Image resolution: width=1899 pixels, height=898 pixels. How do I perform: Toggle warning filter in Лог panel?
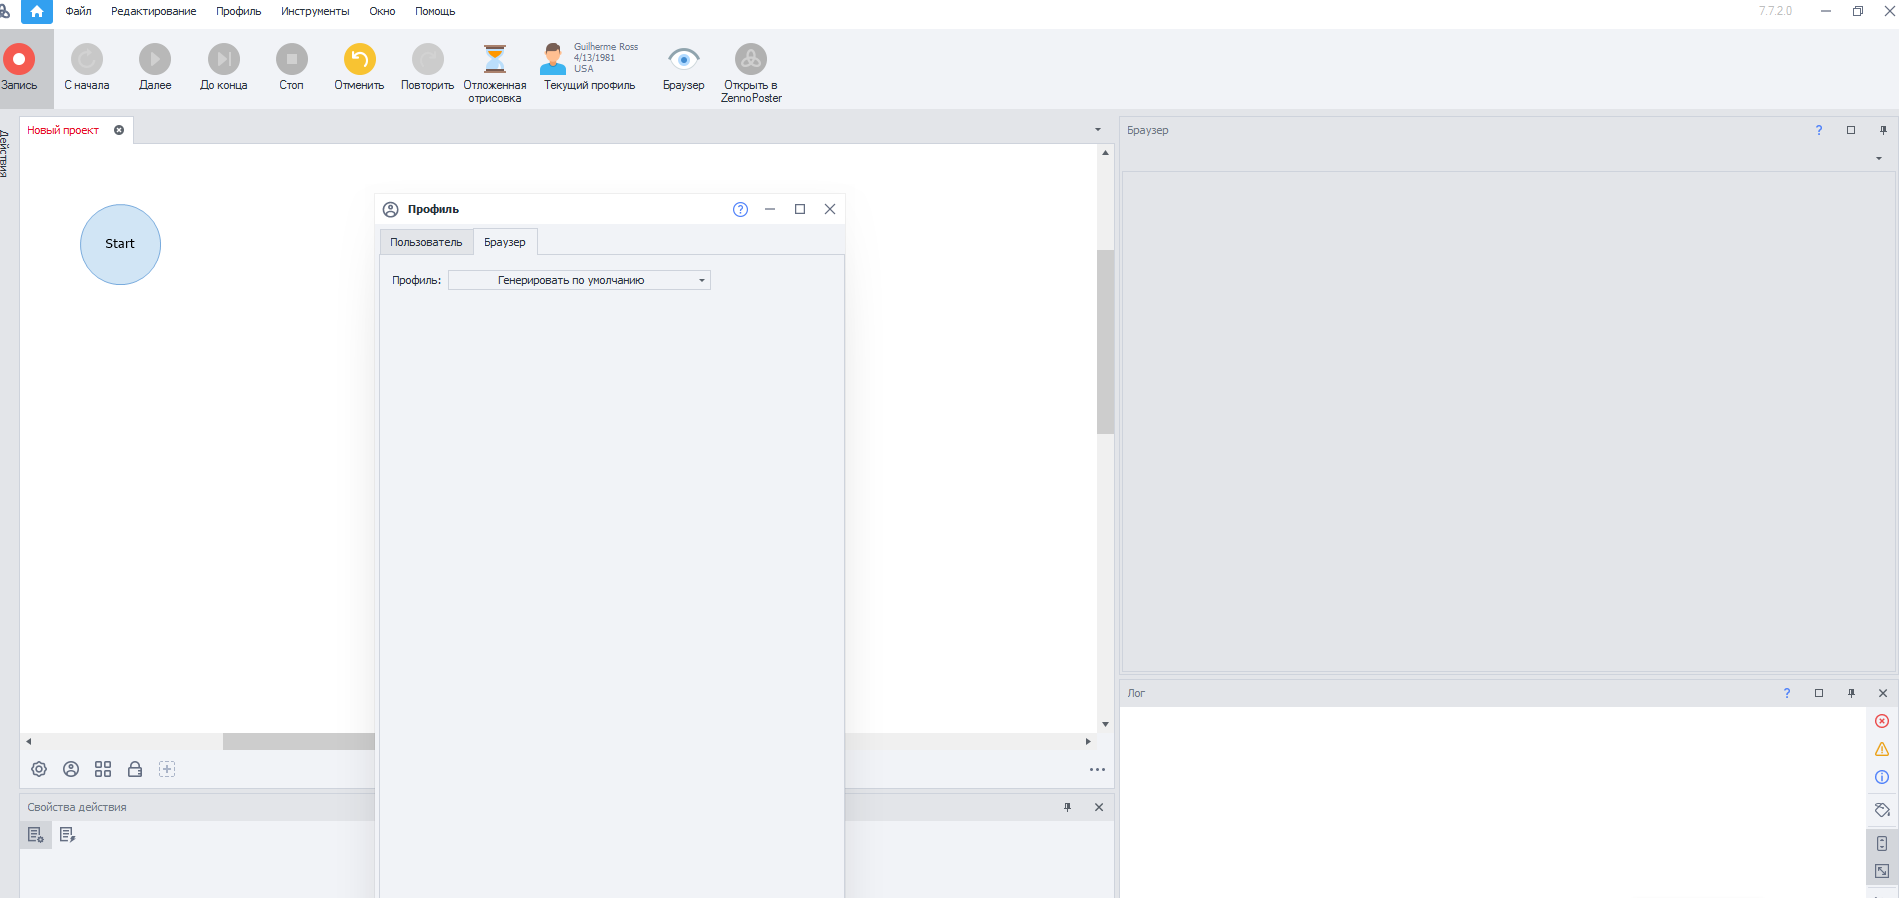[x=1882, y=749]
